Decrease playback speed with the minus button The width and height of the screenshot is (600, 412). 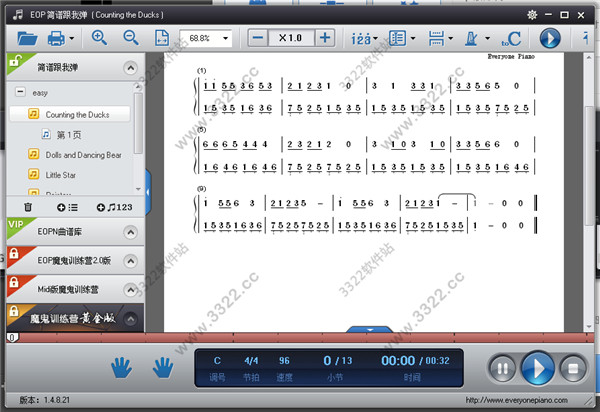pos(258,38)
